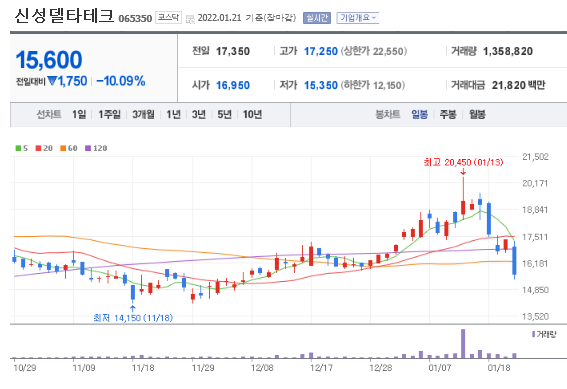
Task: Click the 코스닥 market badge
Action: (169, 17)
